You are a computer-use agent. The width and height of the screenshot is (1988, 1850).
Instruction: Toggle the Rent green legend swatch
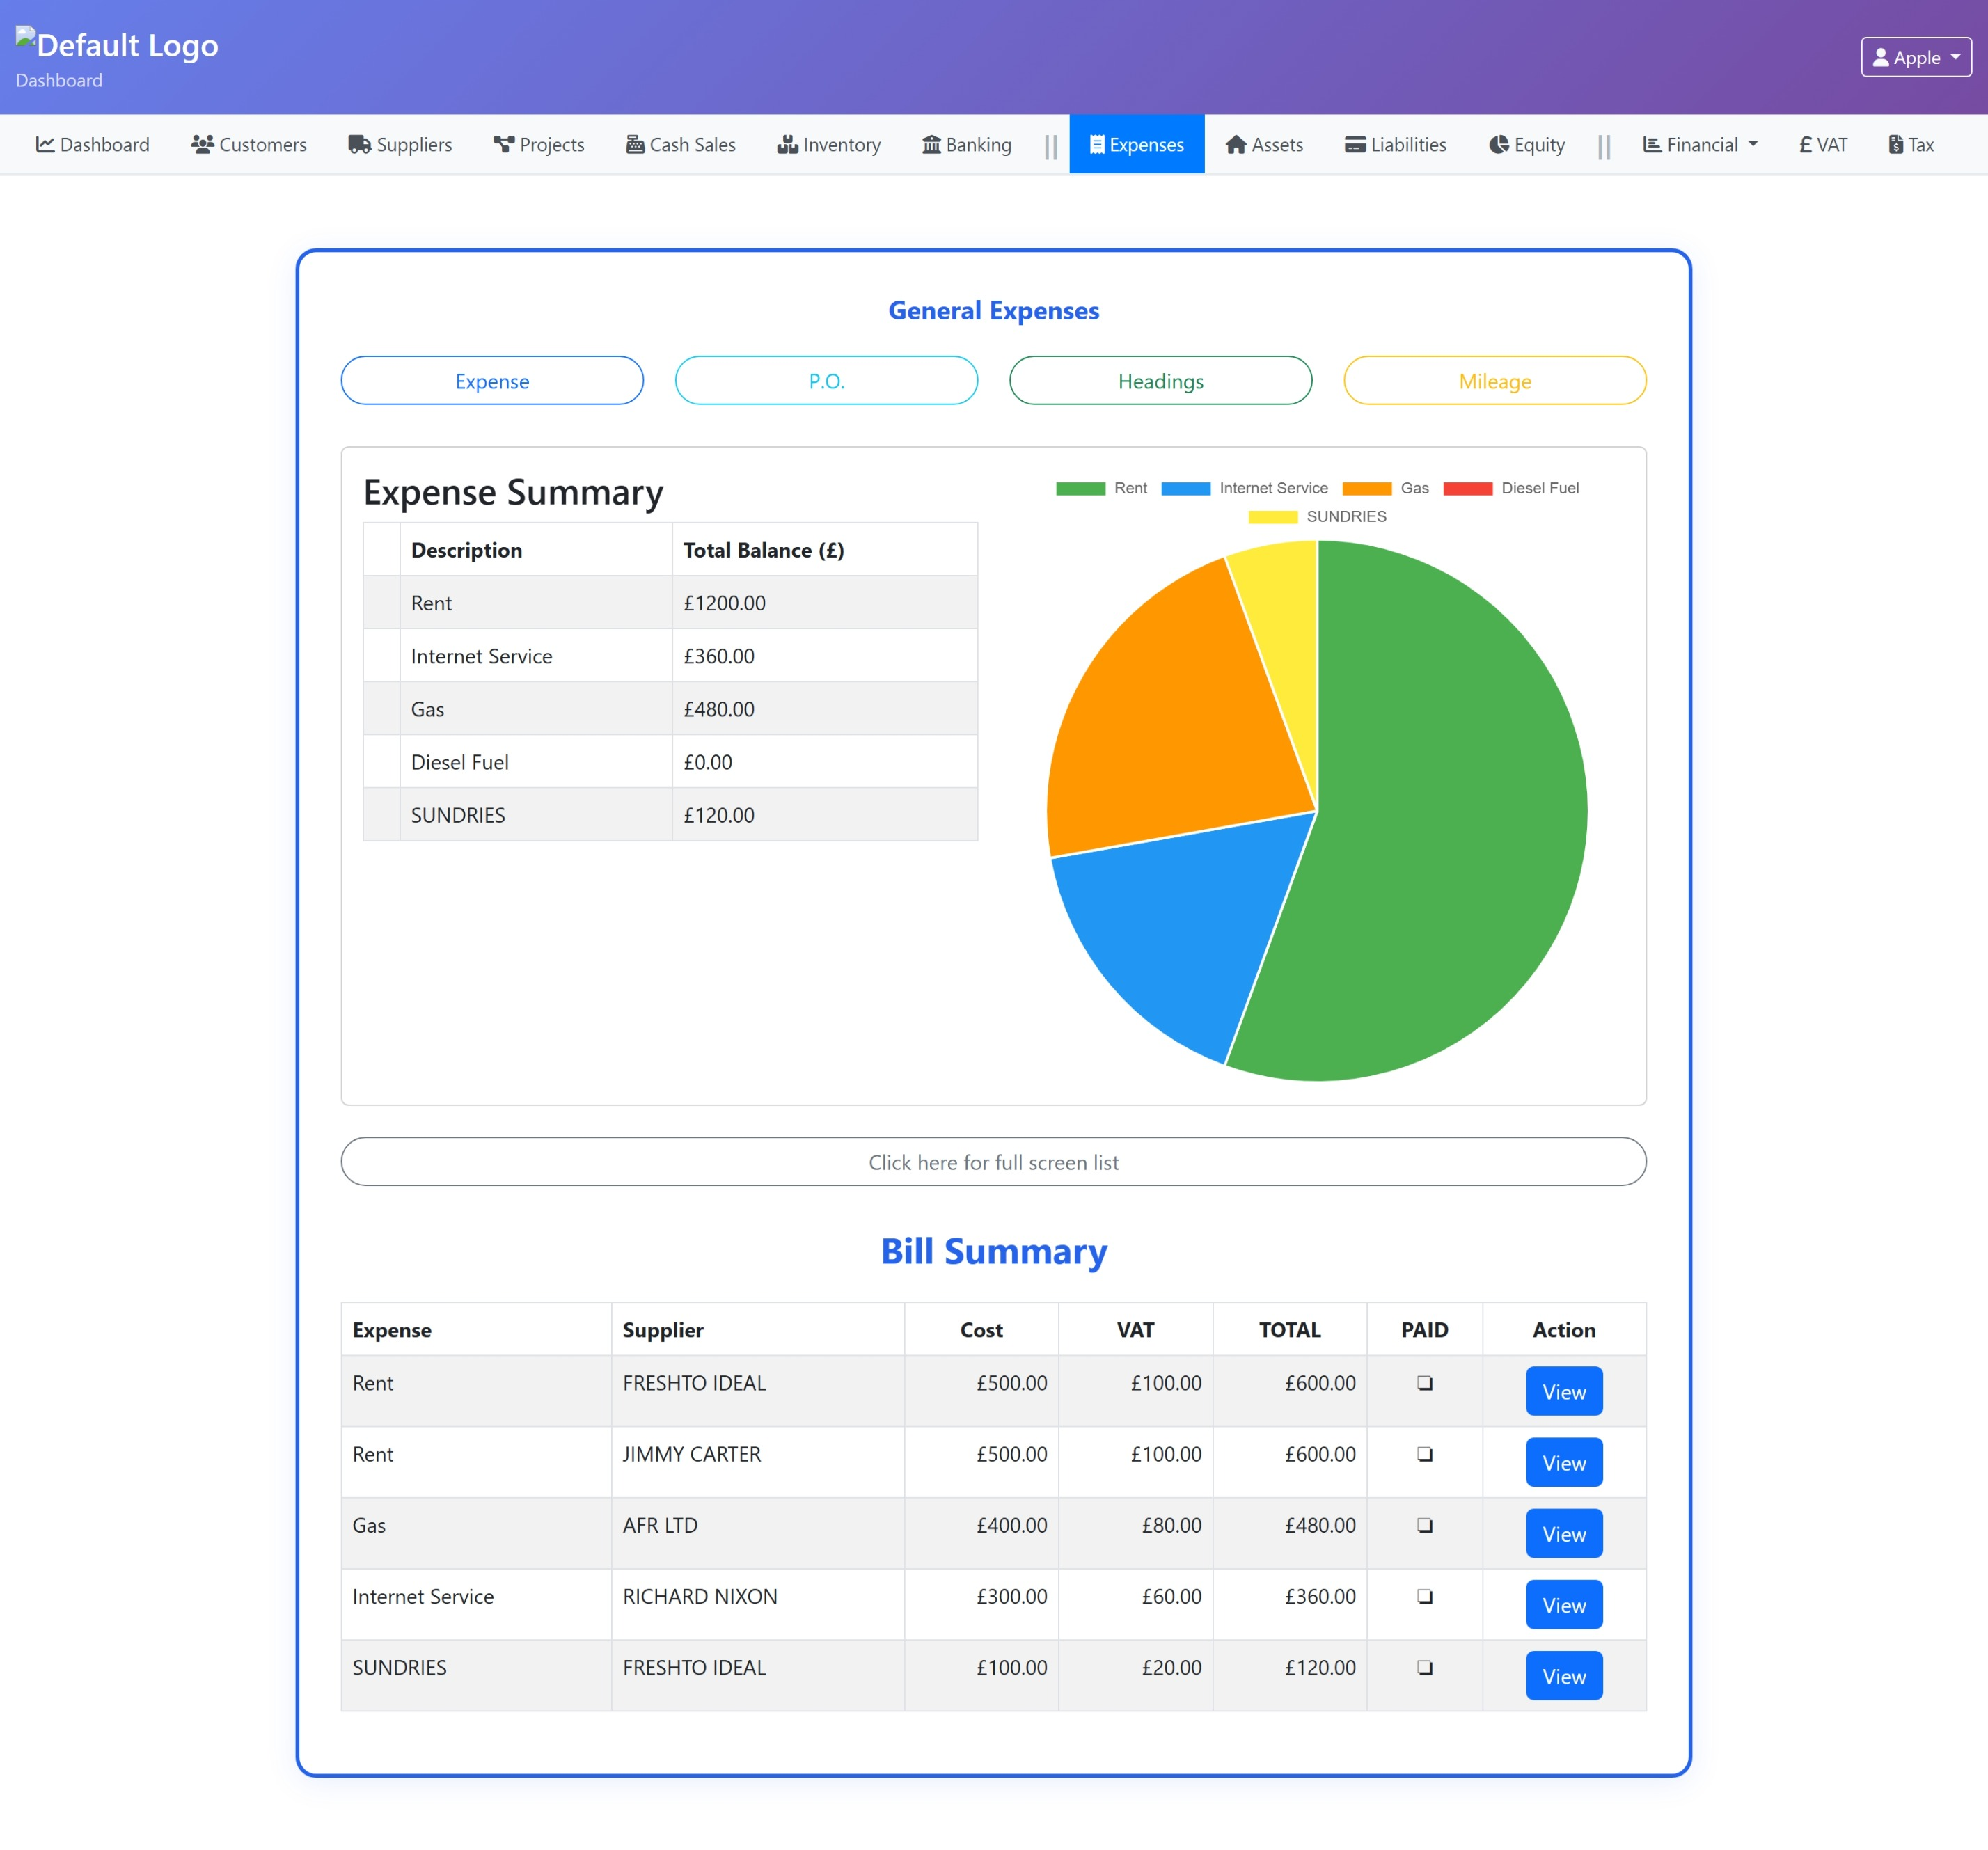coord(1080,488)
